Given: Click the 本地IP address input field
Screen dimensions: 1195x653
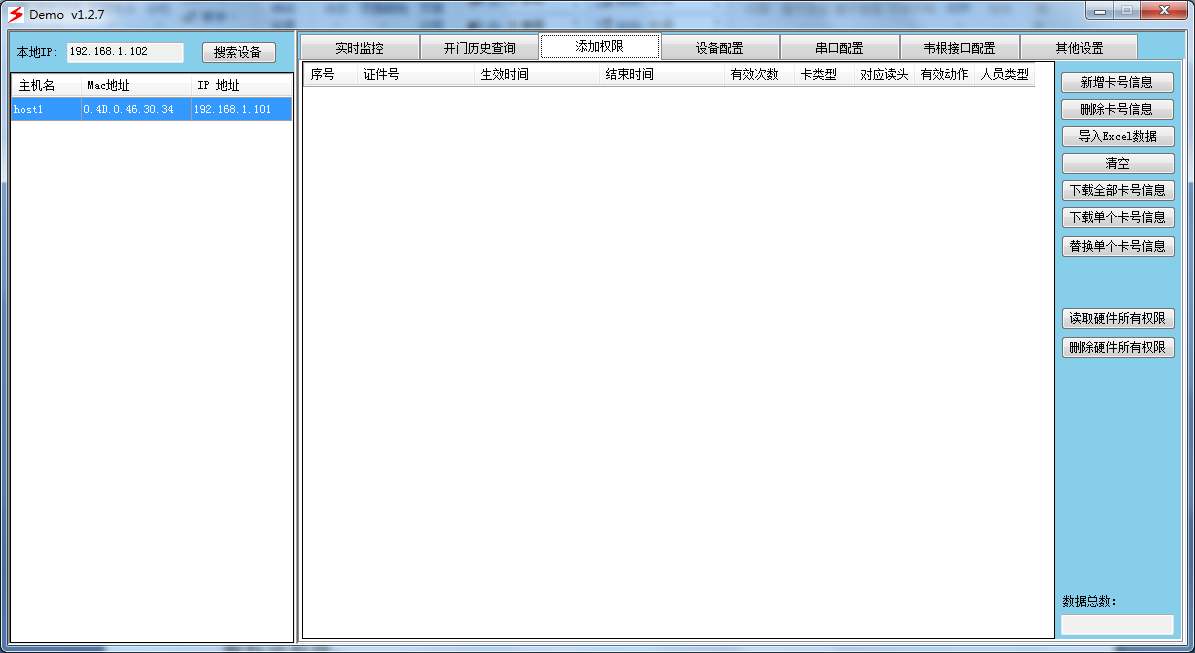Looking at the screenshot, I should [125, 52].
